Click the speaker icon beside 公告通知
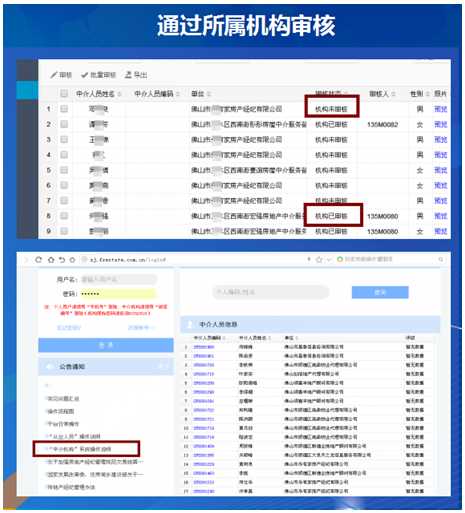 click(x=50, y=367)
